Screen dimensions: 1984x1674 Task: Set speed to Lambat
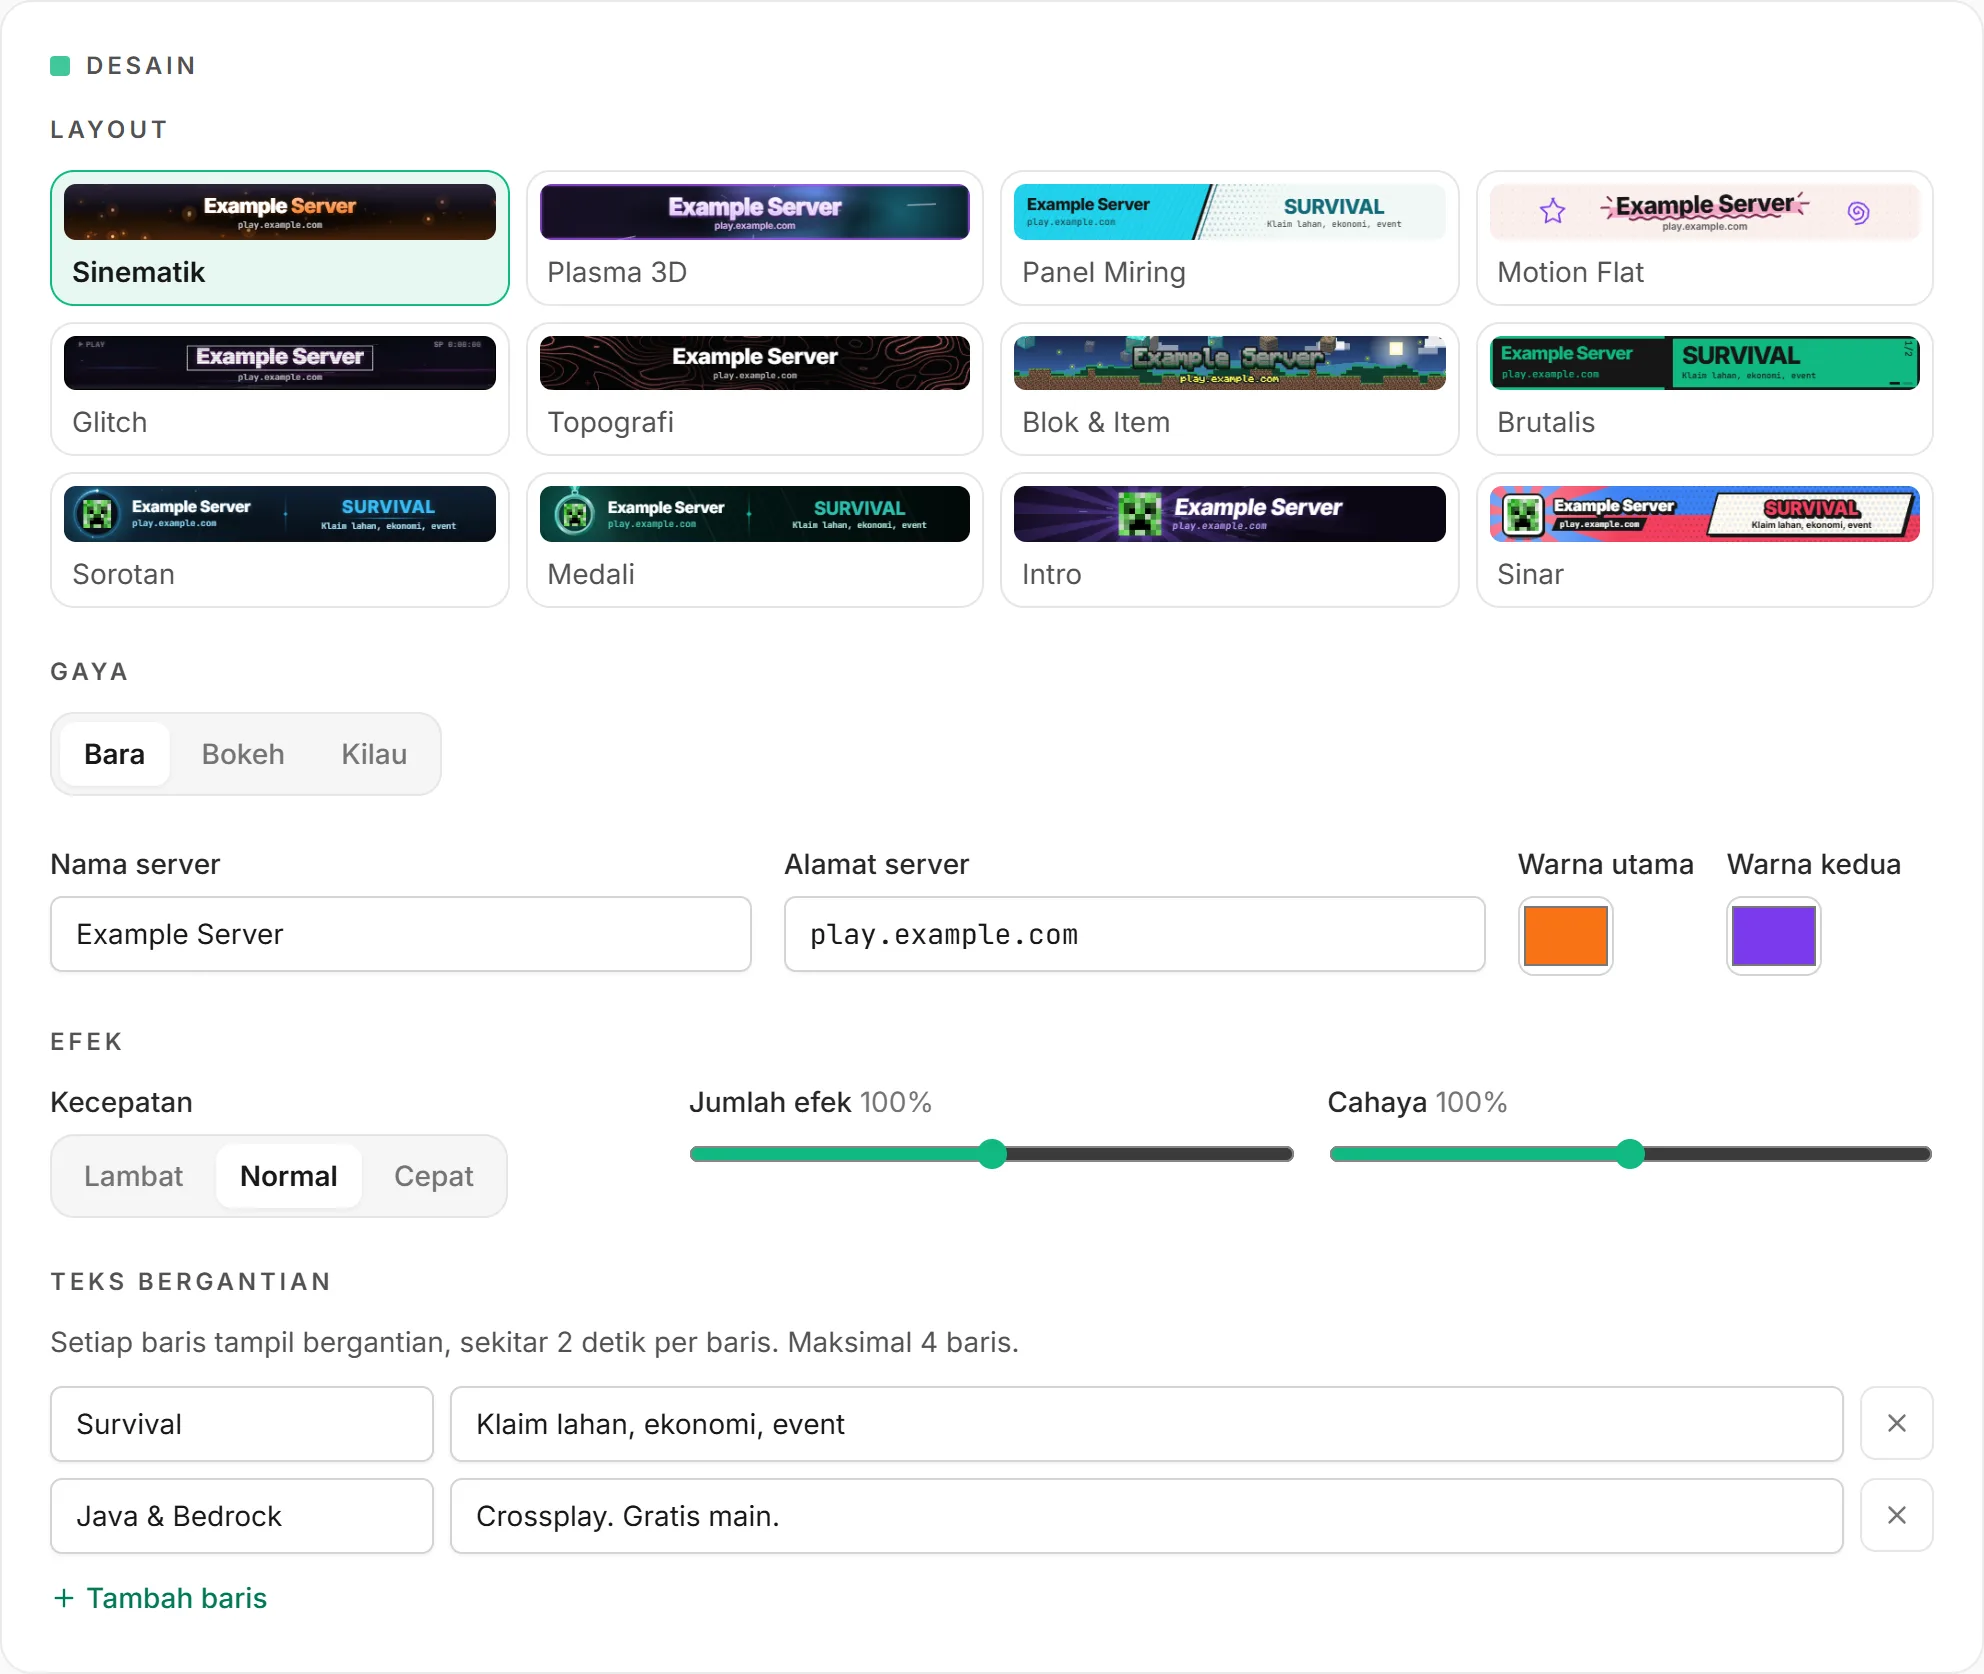coord(134,1176)
